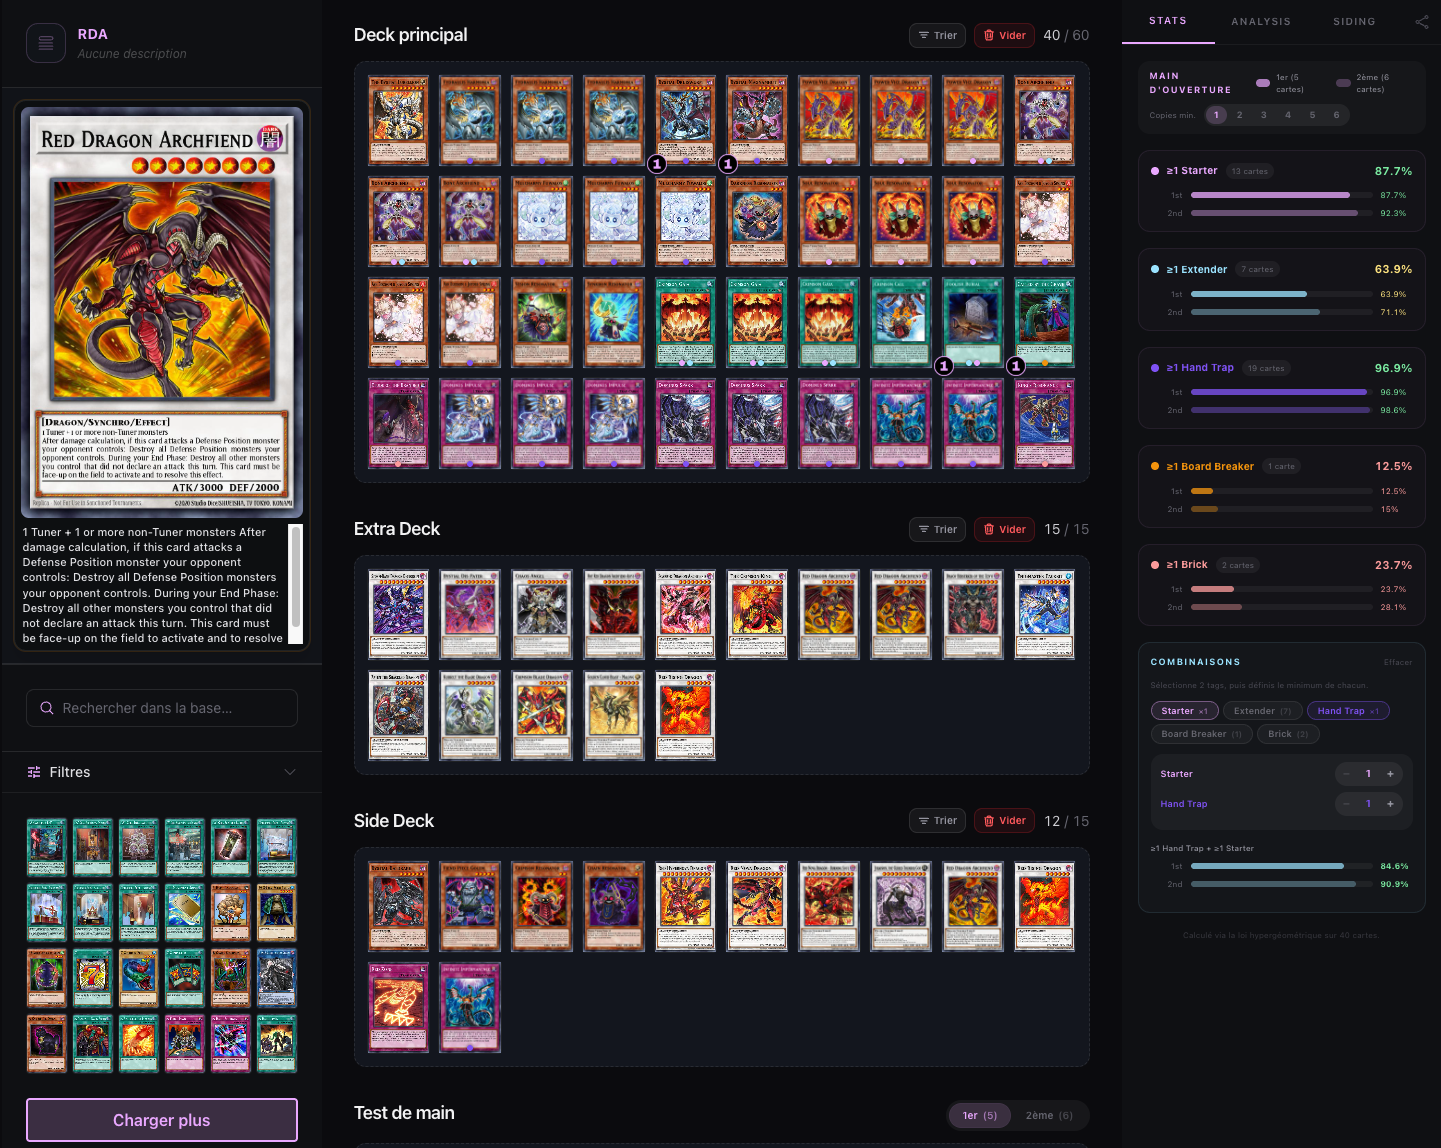Toggle the Extender (7) combination tag
The width and height of the screenshot is (1441, 1148).
tap(1262, 711)
